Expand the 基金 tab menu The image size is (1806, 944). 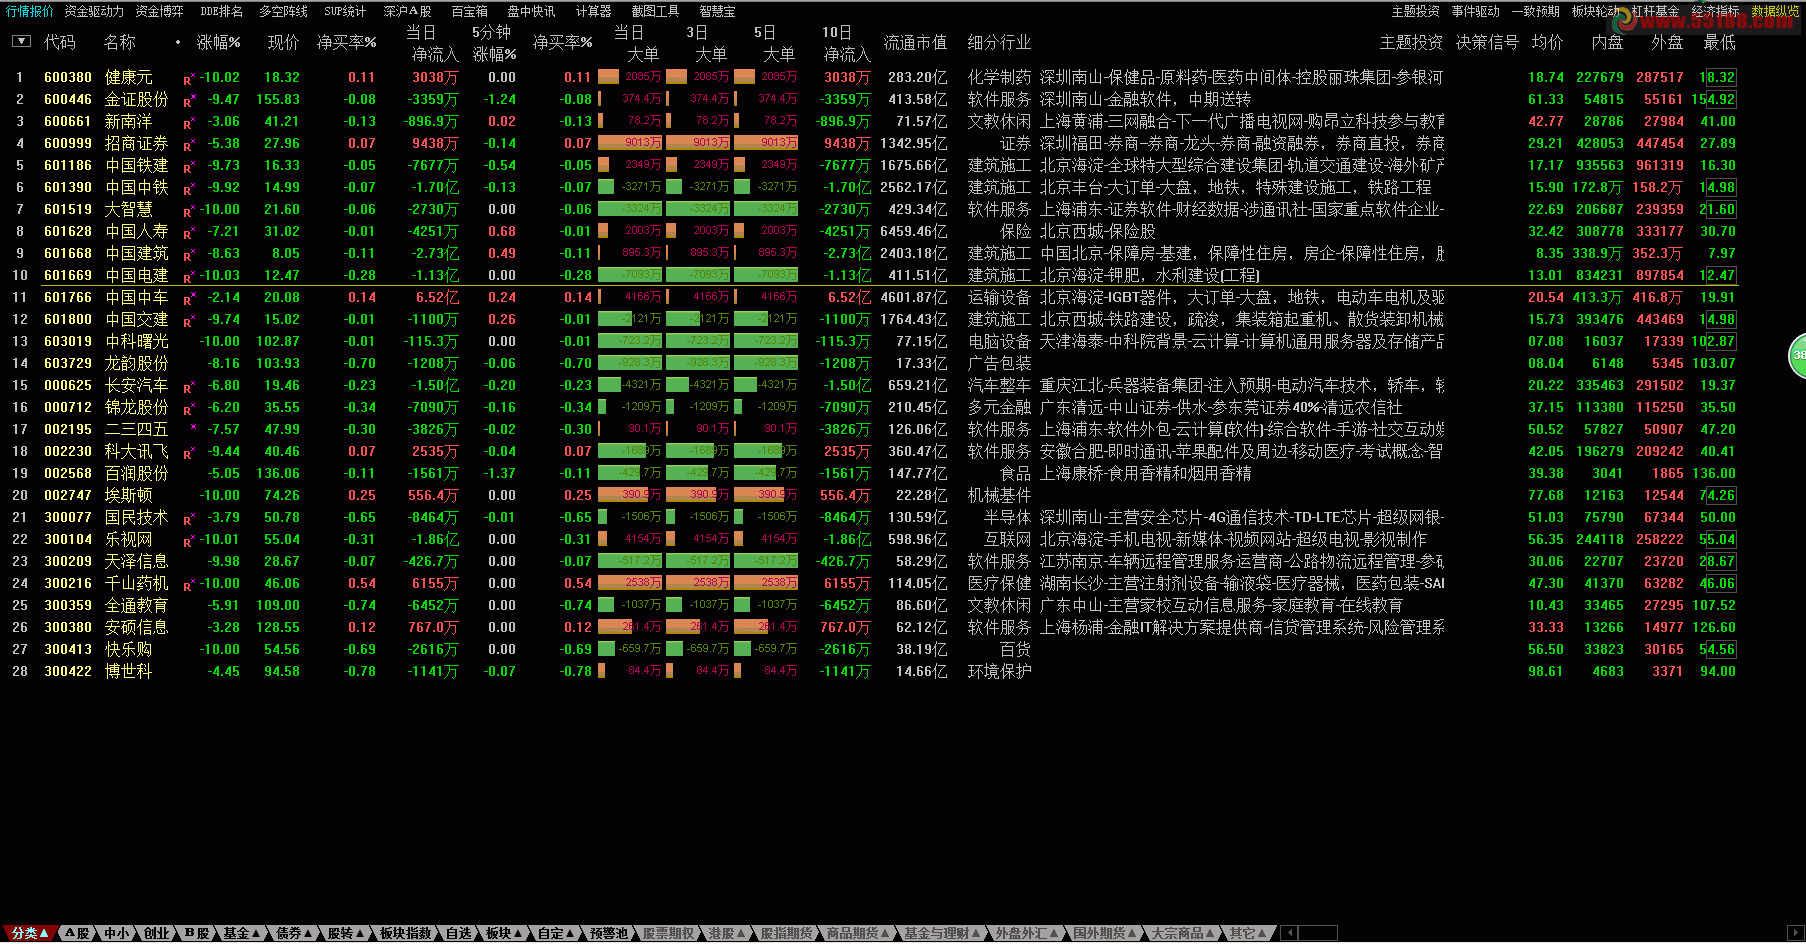(241, 933)
